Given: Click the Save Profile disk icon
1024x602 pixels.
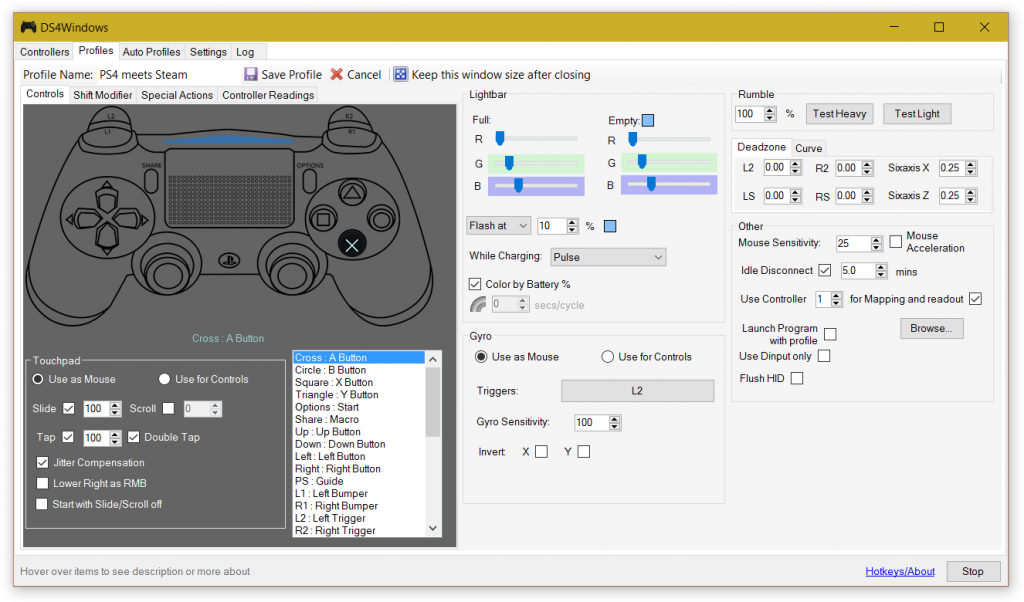Looking at the screenshot, I should pos(249,74).
